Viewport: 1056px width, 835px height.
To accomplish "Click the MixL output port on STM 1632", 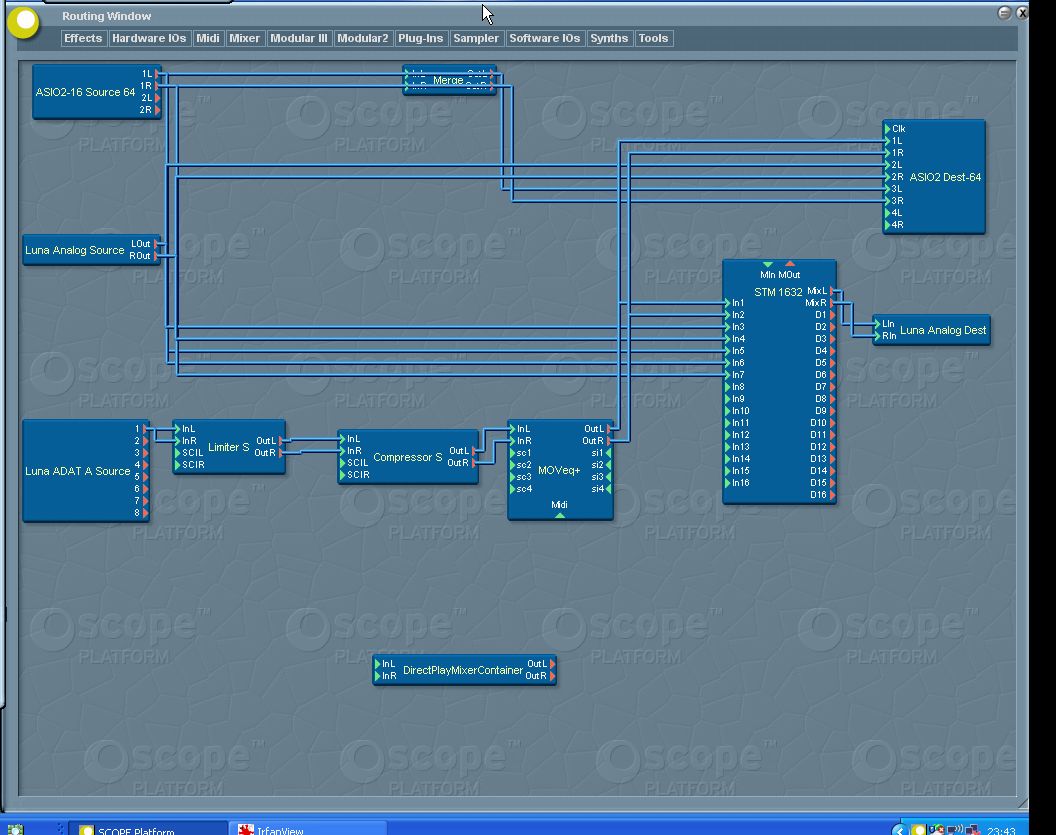I will tap(833, 291).
